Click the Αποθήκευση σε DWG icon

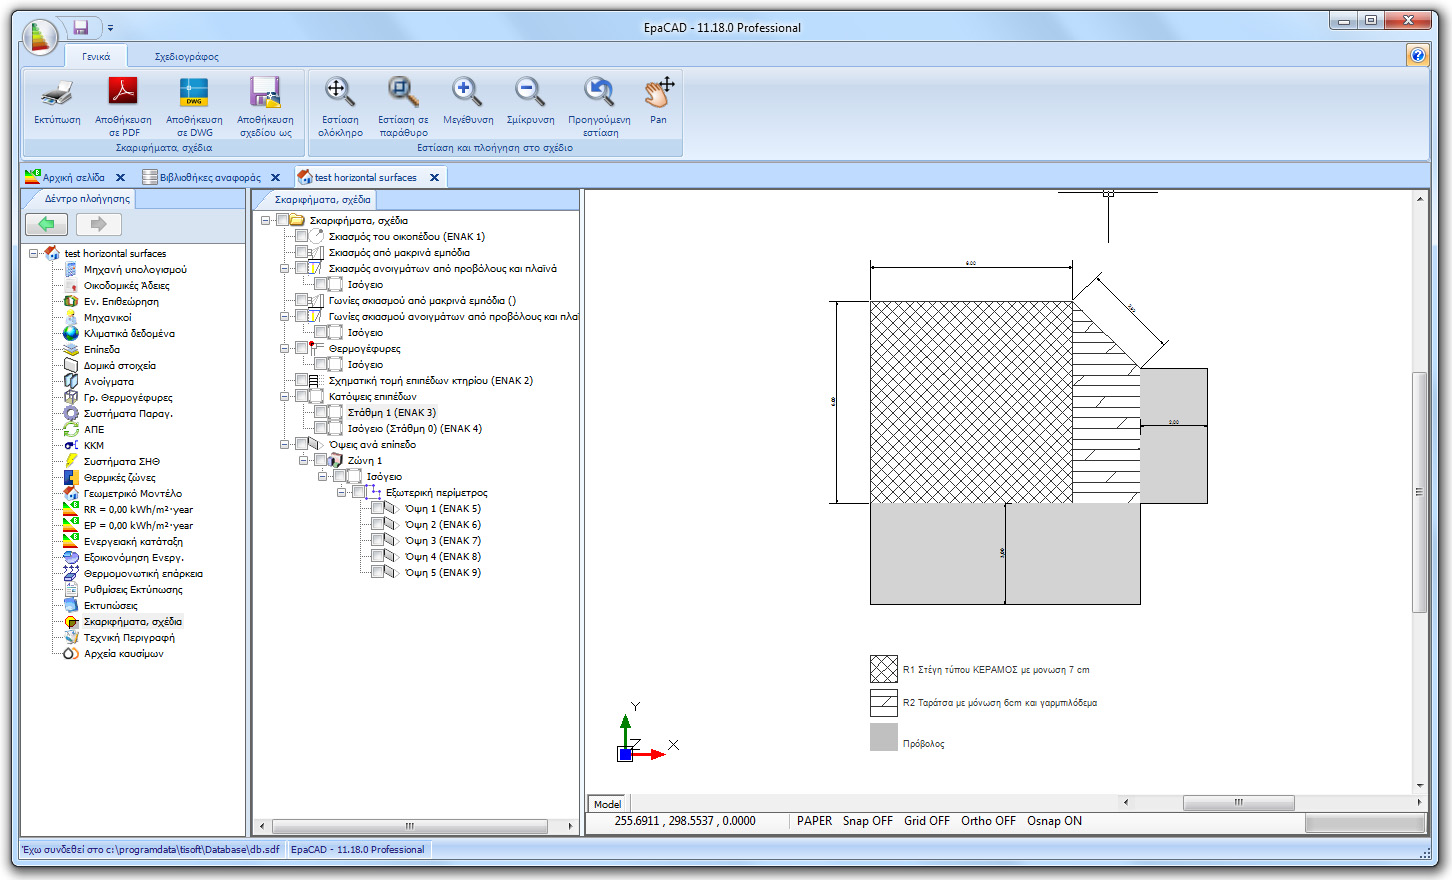193,95
